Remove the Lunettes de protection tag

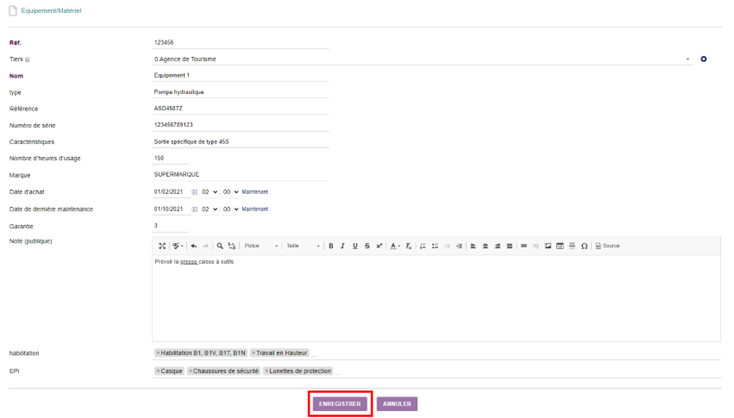click(267, 371)
